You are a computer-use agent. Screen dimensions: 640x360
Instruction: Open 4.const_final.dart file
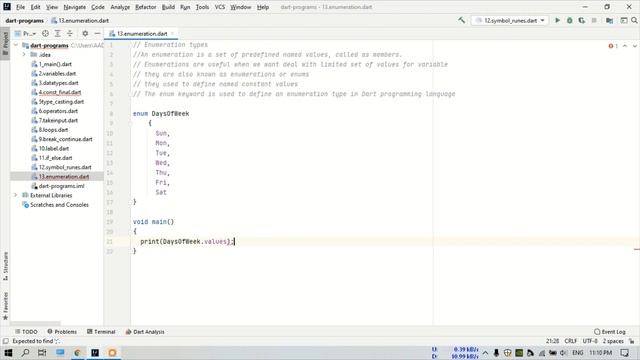60,92
